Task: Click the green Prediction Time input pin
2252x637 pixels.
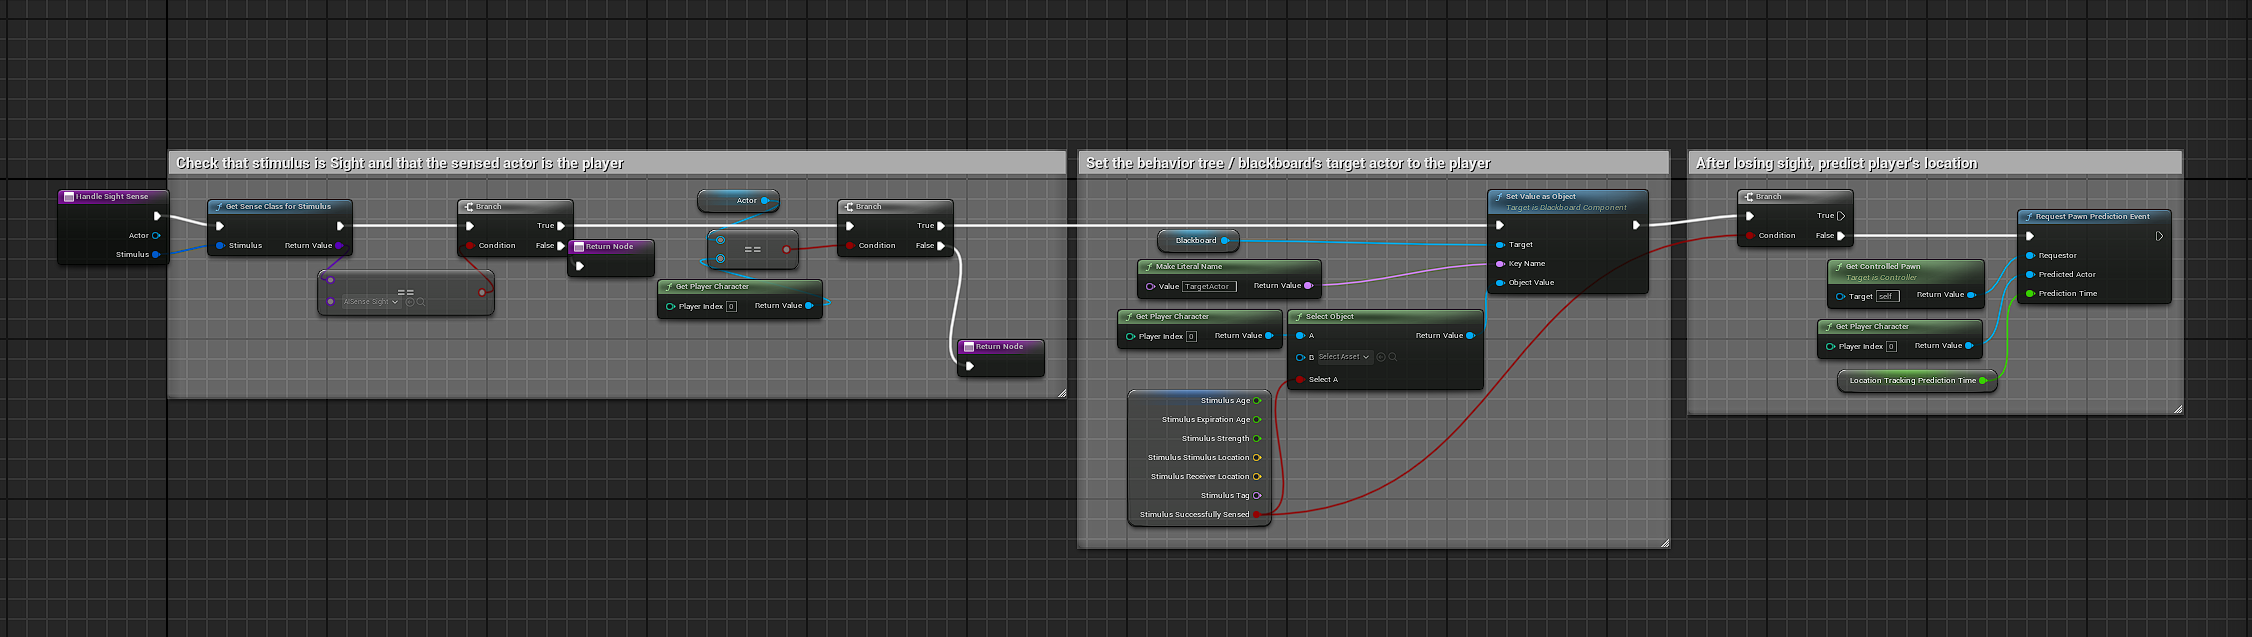Action: click(x=2030, y=294)
